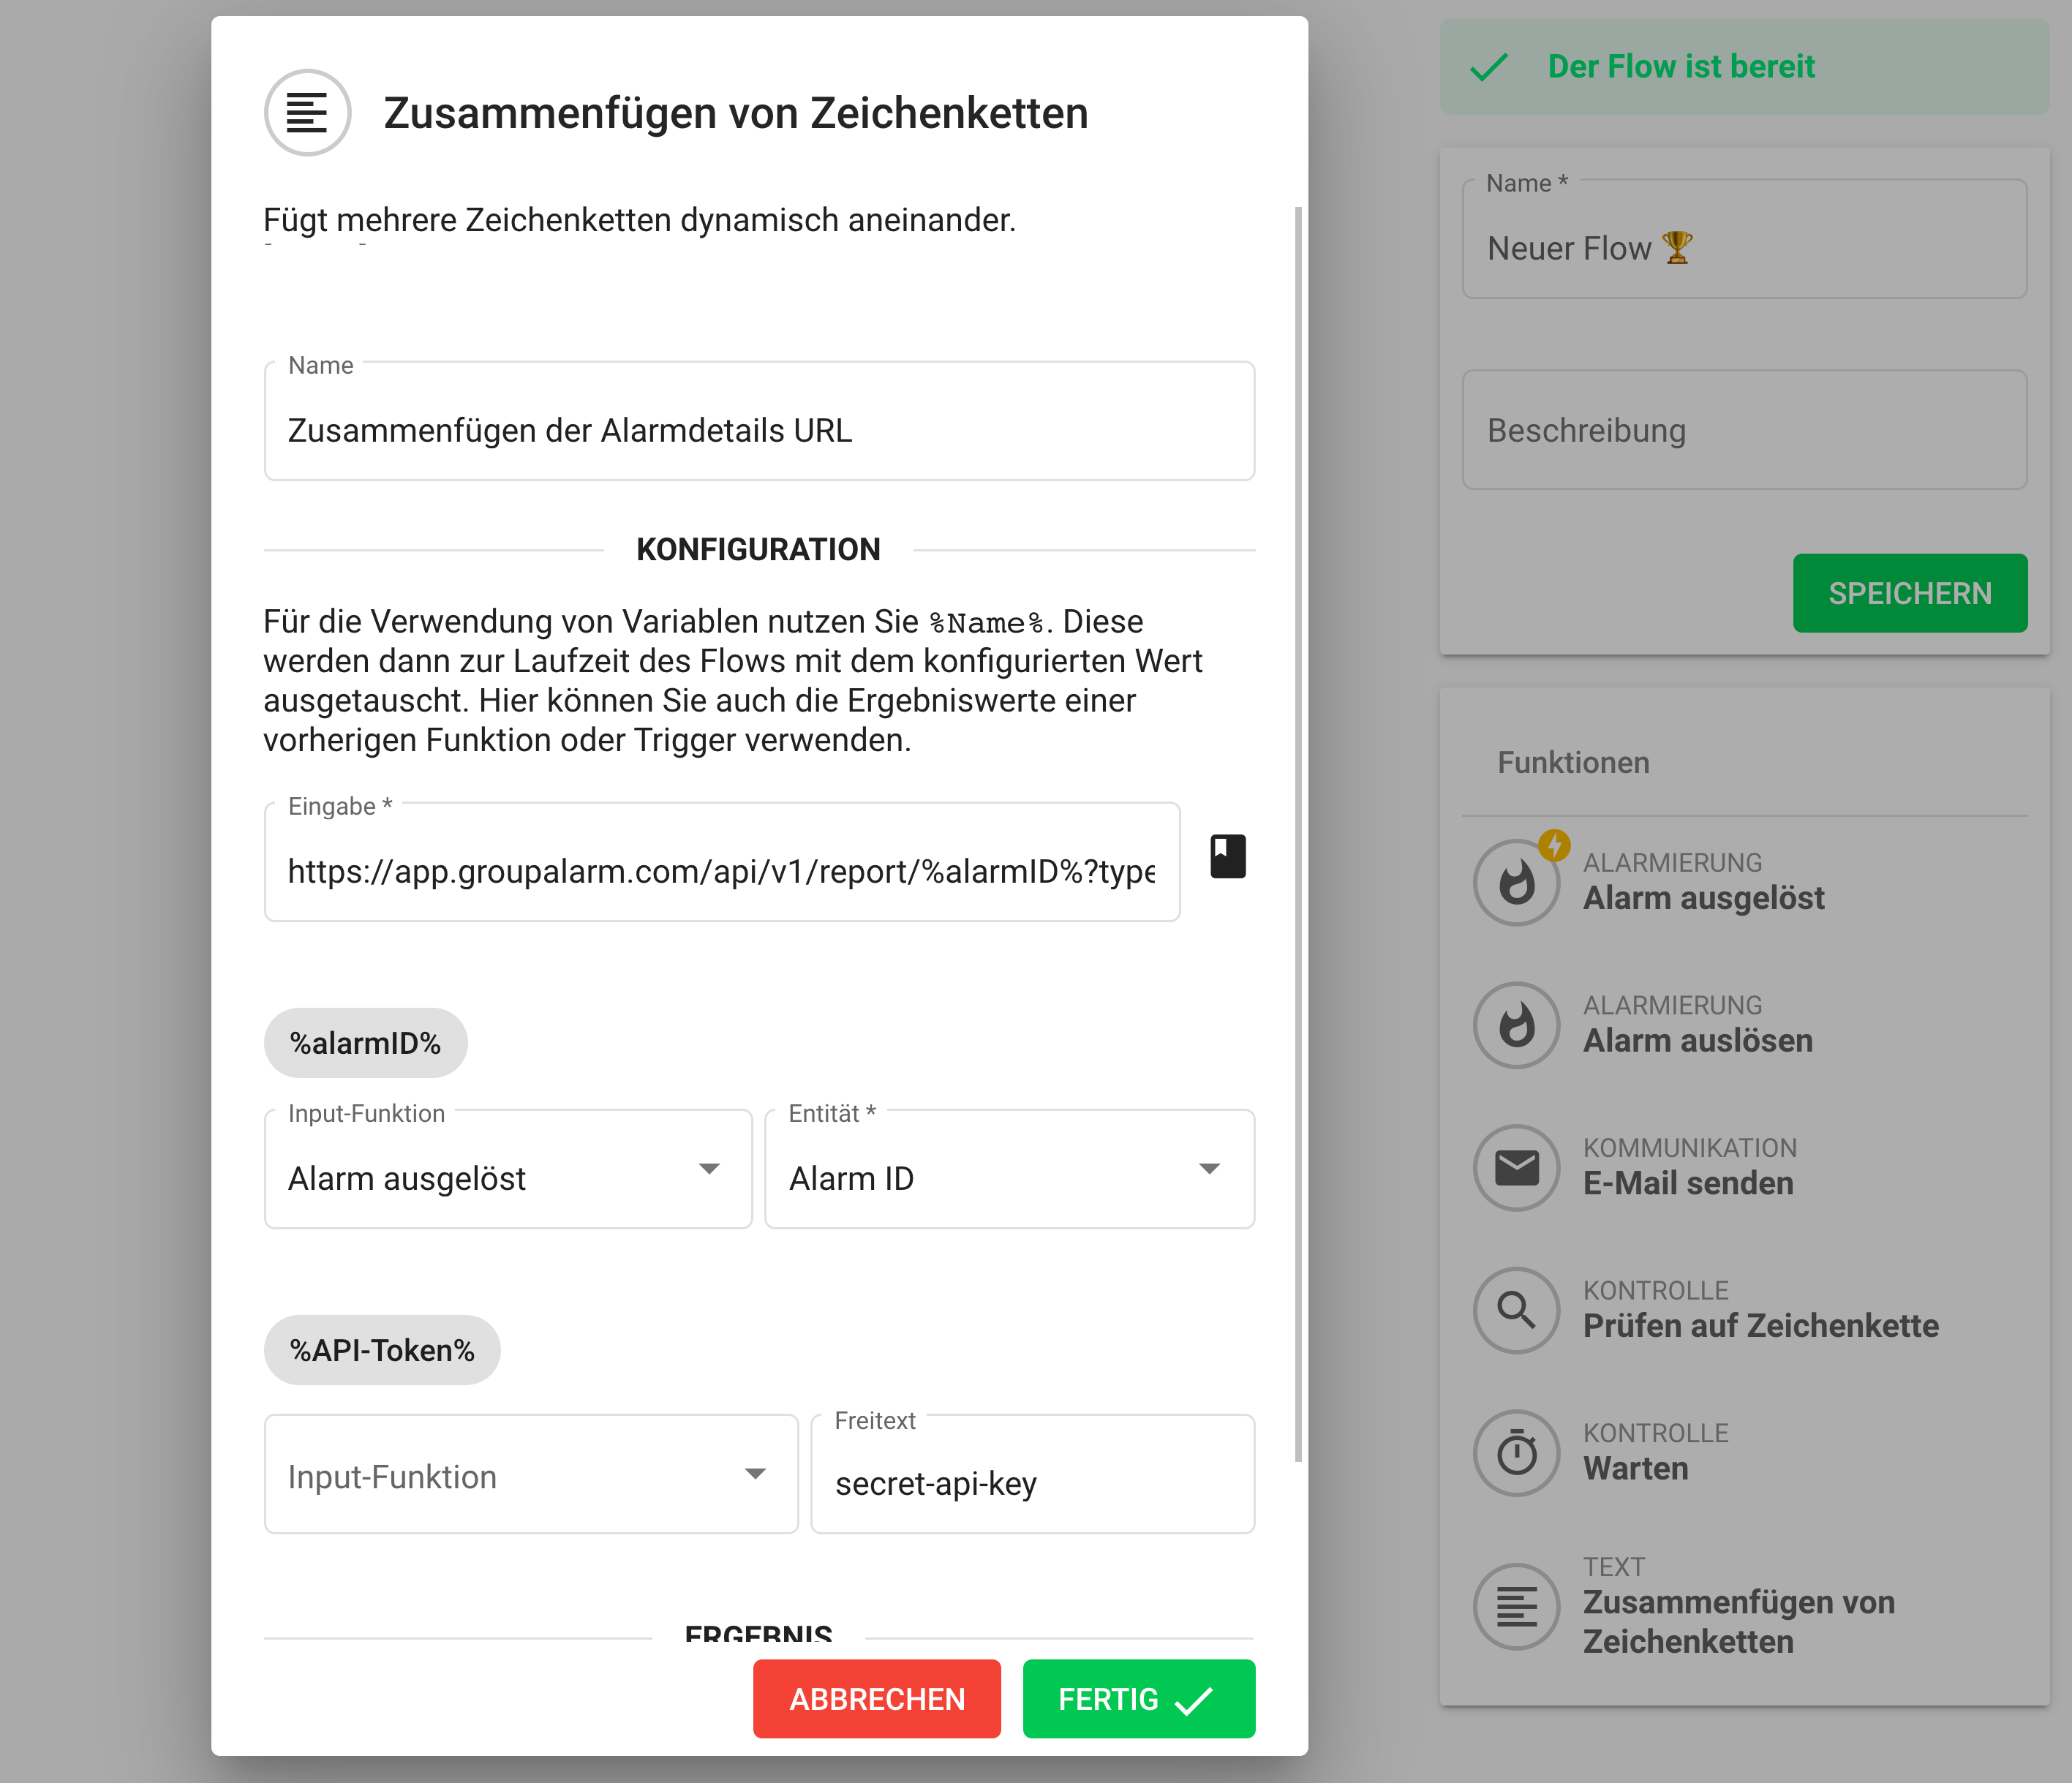Click the Freitext field with secret-api-key
The width and height of the screenshot is (2072, 1783).
(1032, 1482)
